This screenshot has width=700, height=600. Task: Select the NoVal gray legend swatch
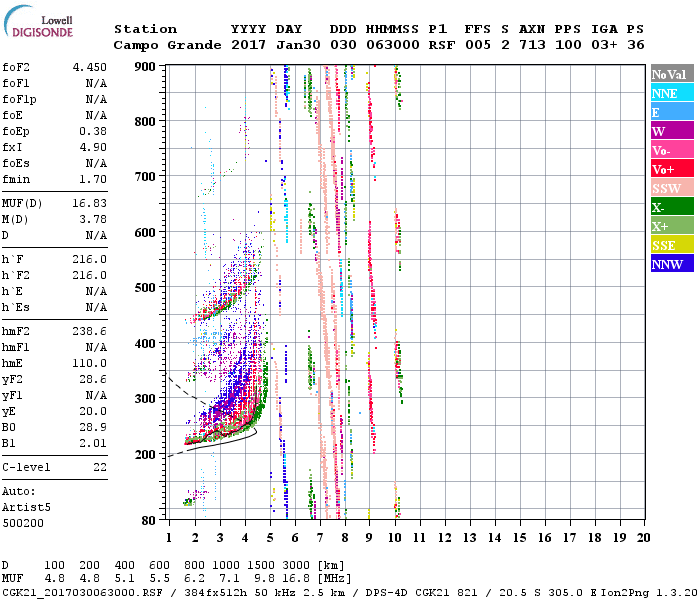(x=671, y=74)
